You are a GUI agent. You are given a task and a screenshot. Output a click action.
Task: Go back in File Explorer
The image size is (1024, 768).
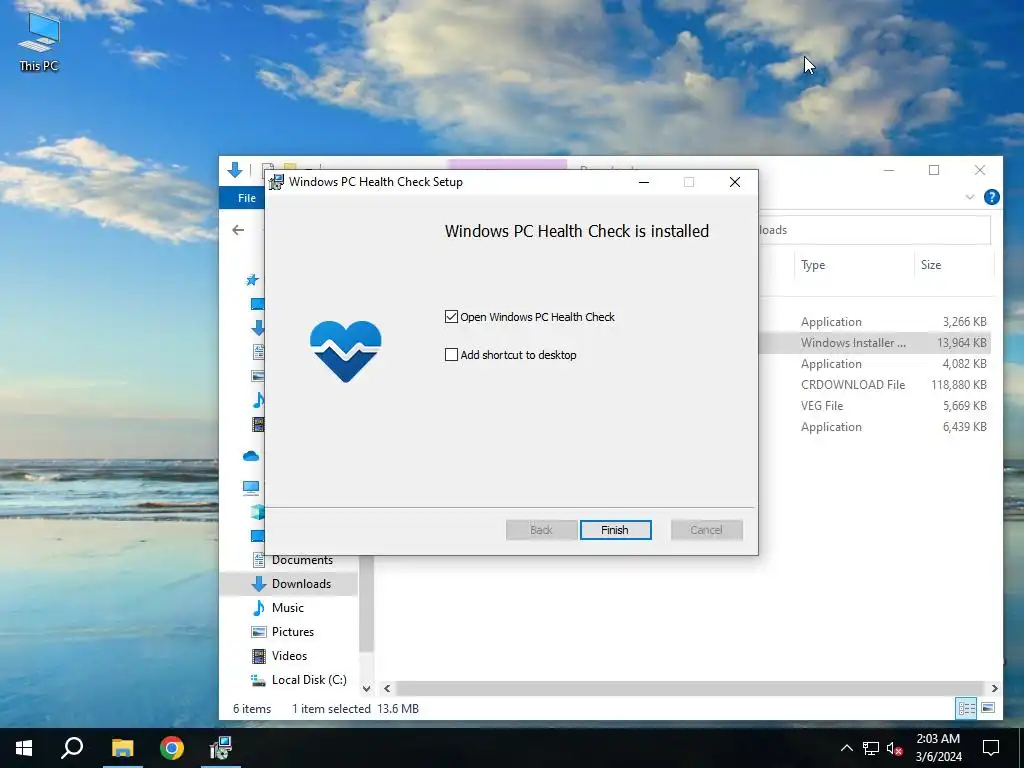click(x=238, y=230)
